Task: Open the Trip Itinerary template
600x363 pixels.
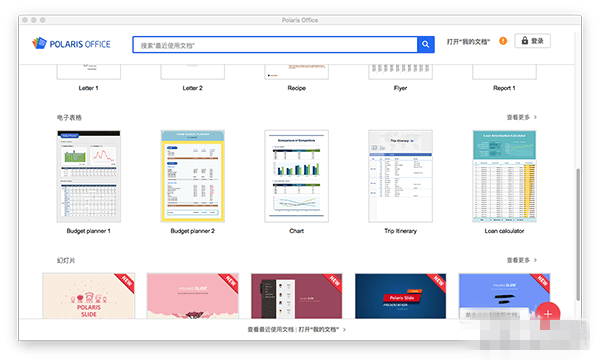Action: [x=400, y=176]
